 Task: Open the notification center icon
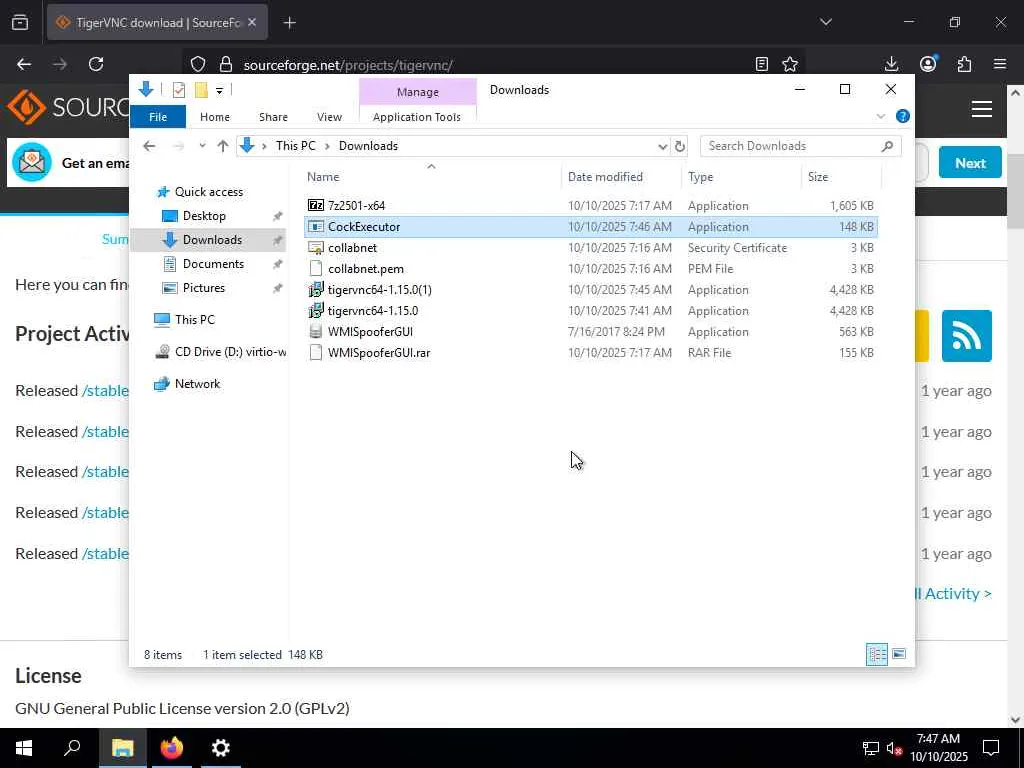991,748
